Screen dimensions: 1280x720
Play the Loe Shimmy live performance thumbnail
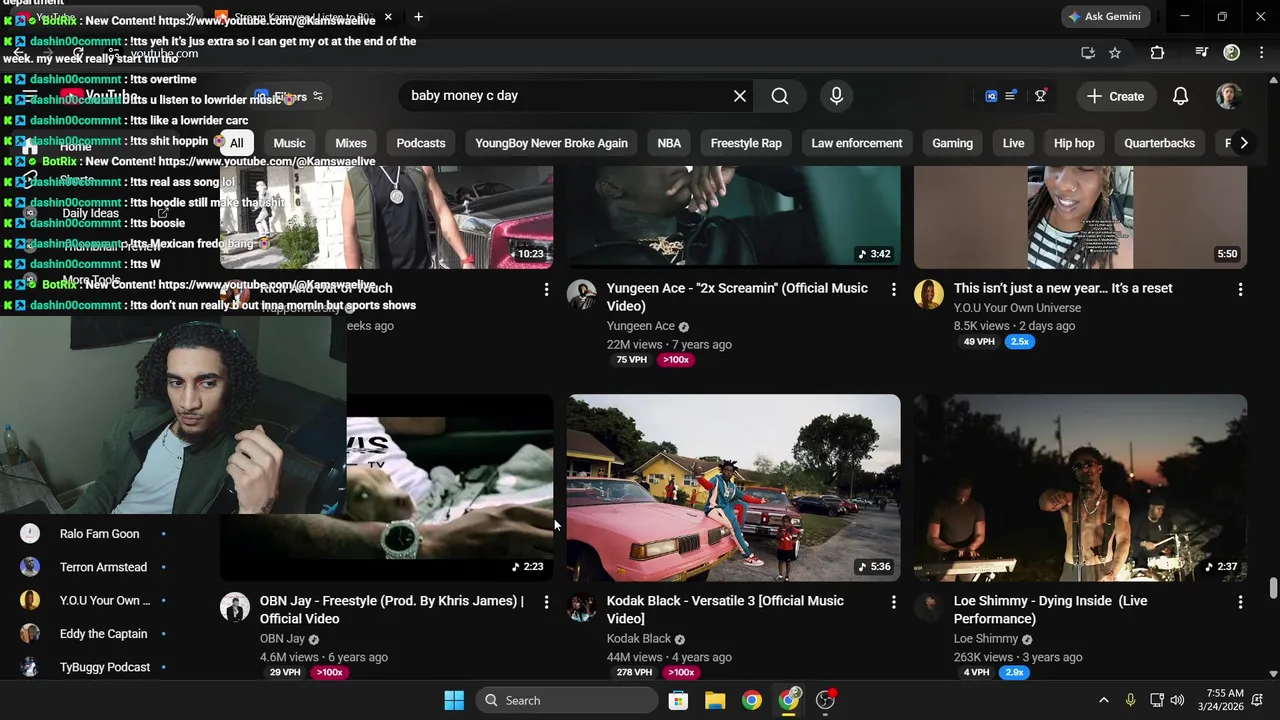click(1080, 487)
